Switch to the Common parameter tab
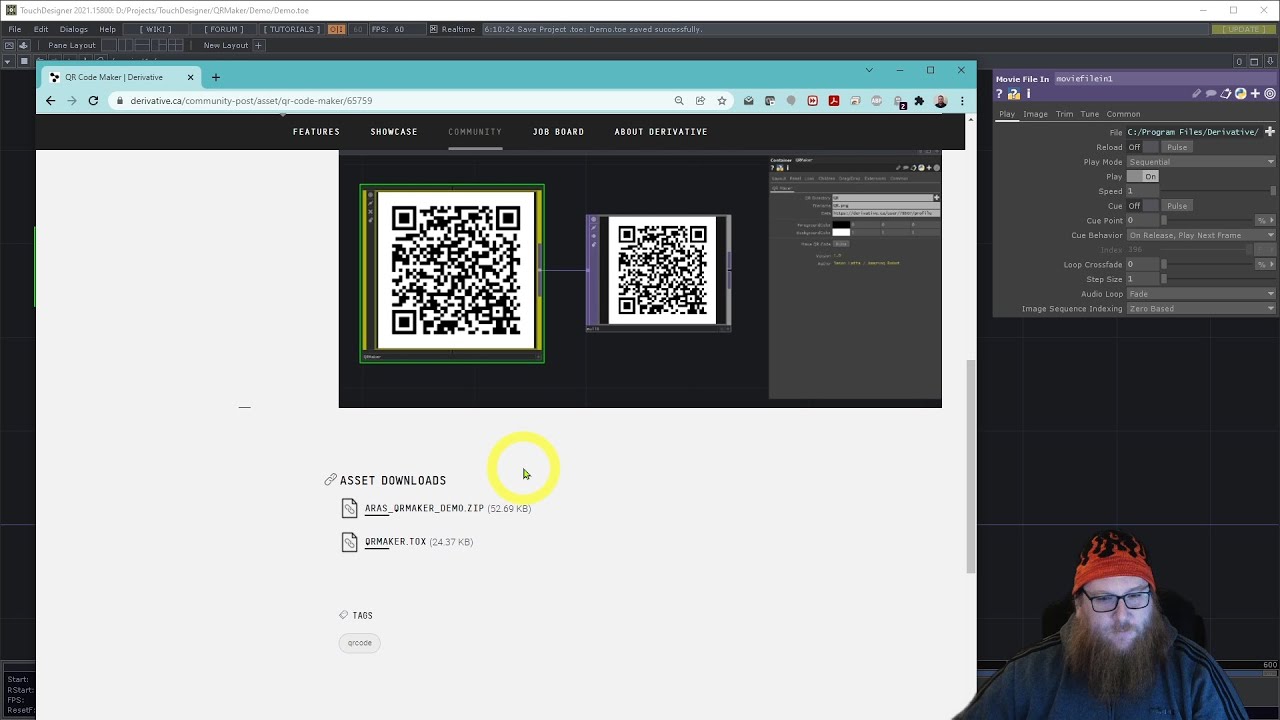The height and width of the screenshot is (720, 1280). 1123,114
